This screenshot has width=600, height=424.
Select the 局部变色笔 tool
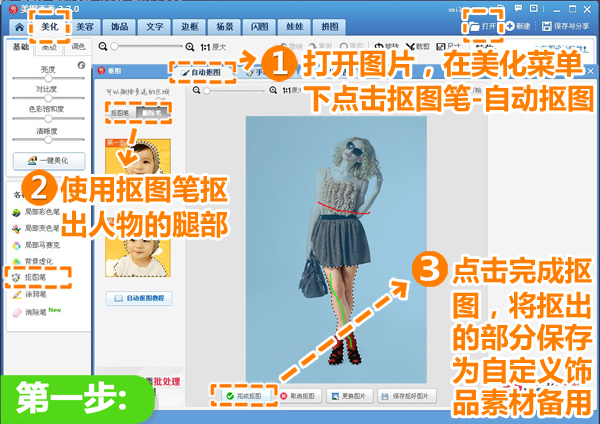click(36, 228)
